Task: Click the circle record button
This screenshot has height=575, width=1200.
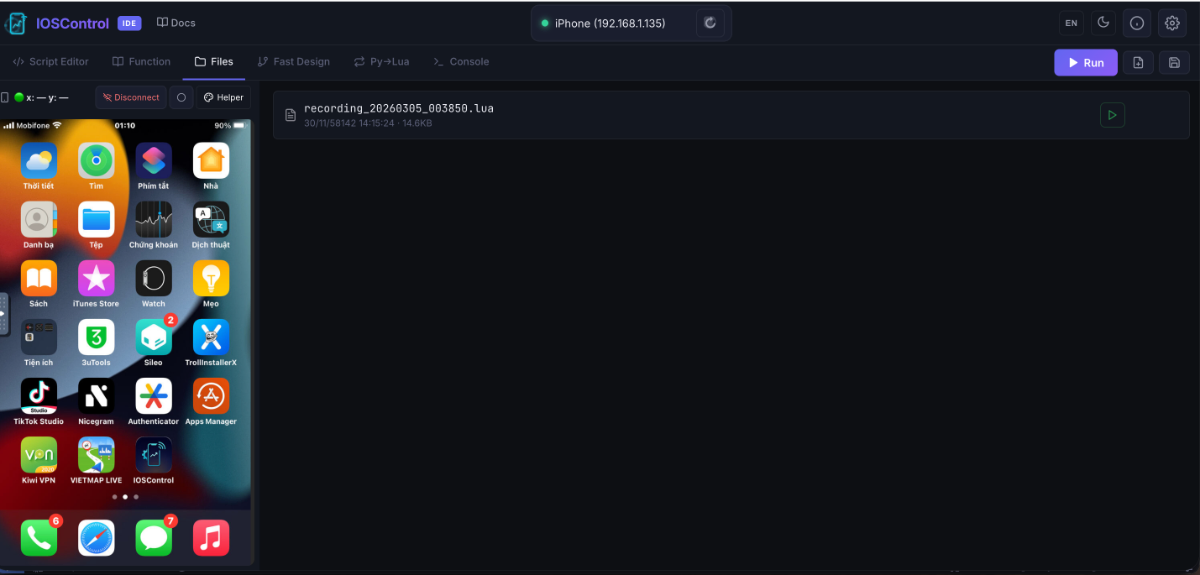Action: (x=181, y=97)
